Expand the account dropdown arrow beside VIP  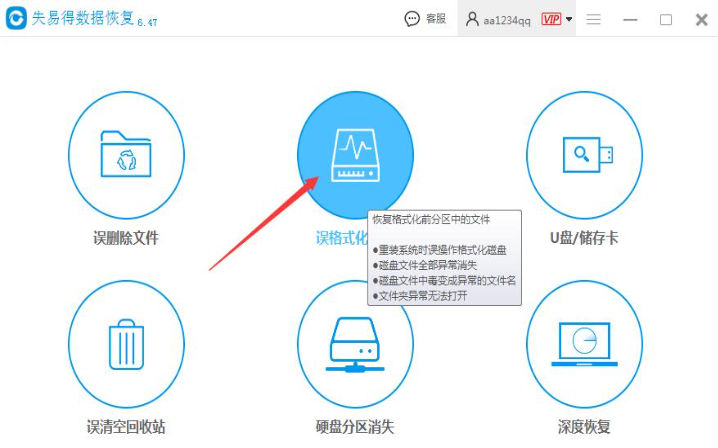[x=569, y=19]
